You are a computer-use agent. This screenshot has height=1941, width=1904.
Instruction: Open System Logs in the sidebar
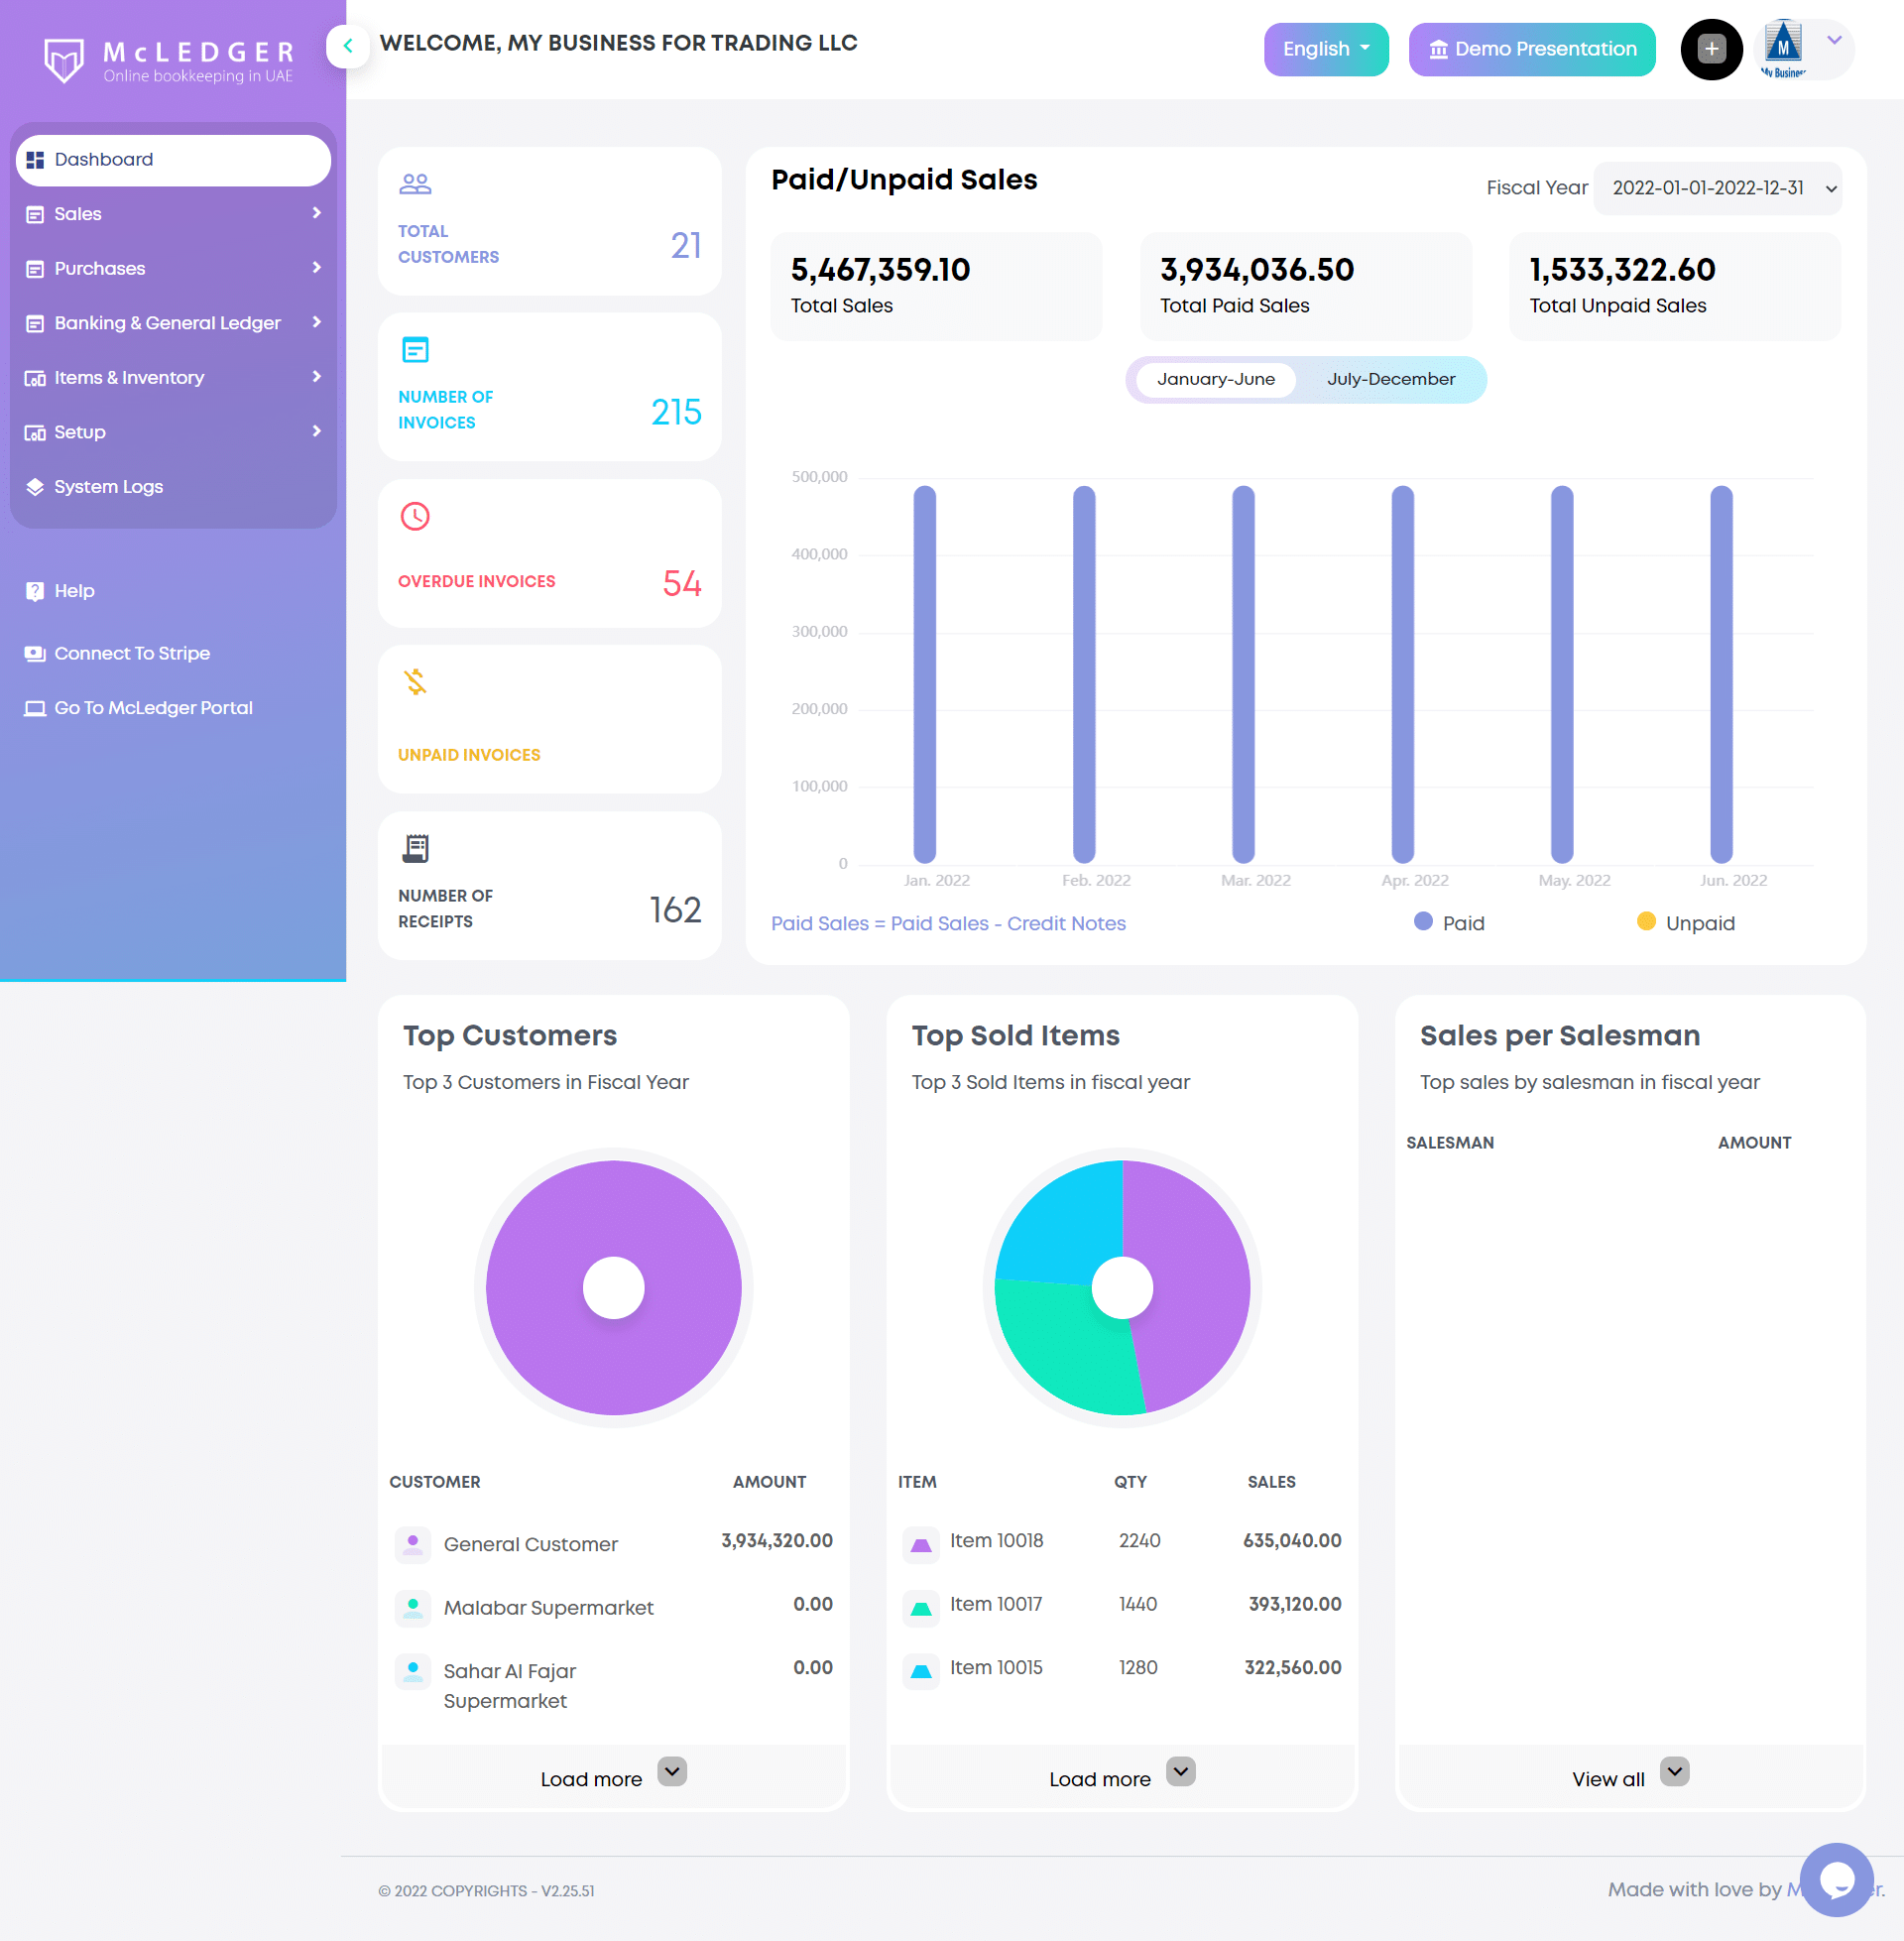point(108,487)
